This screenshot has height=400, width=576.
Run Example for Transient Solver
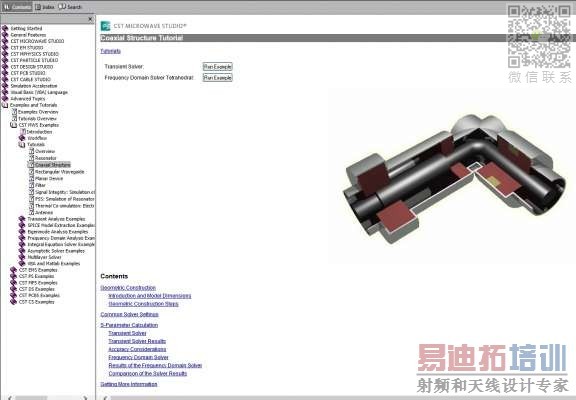click(x=217, y=67)
